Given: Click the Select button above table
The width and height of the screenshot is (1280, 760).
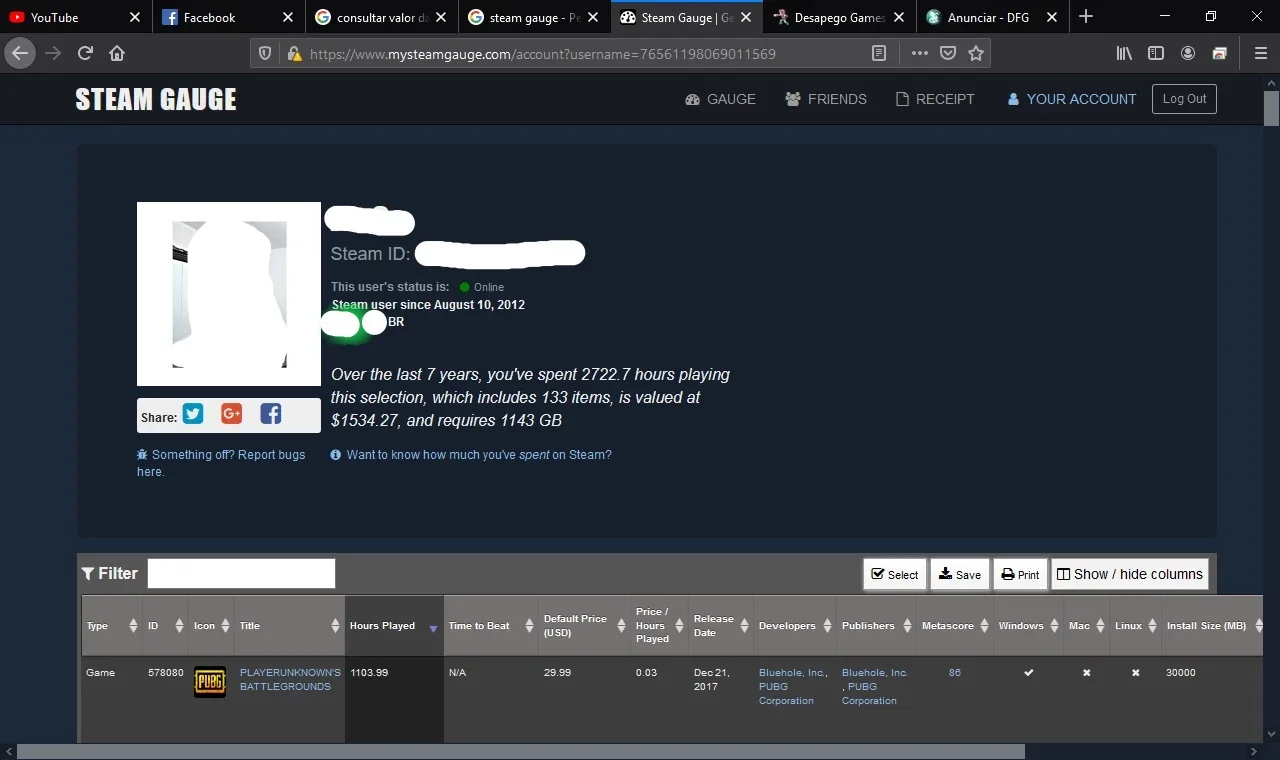Looking at the screenshot, I should pos(895,574).
